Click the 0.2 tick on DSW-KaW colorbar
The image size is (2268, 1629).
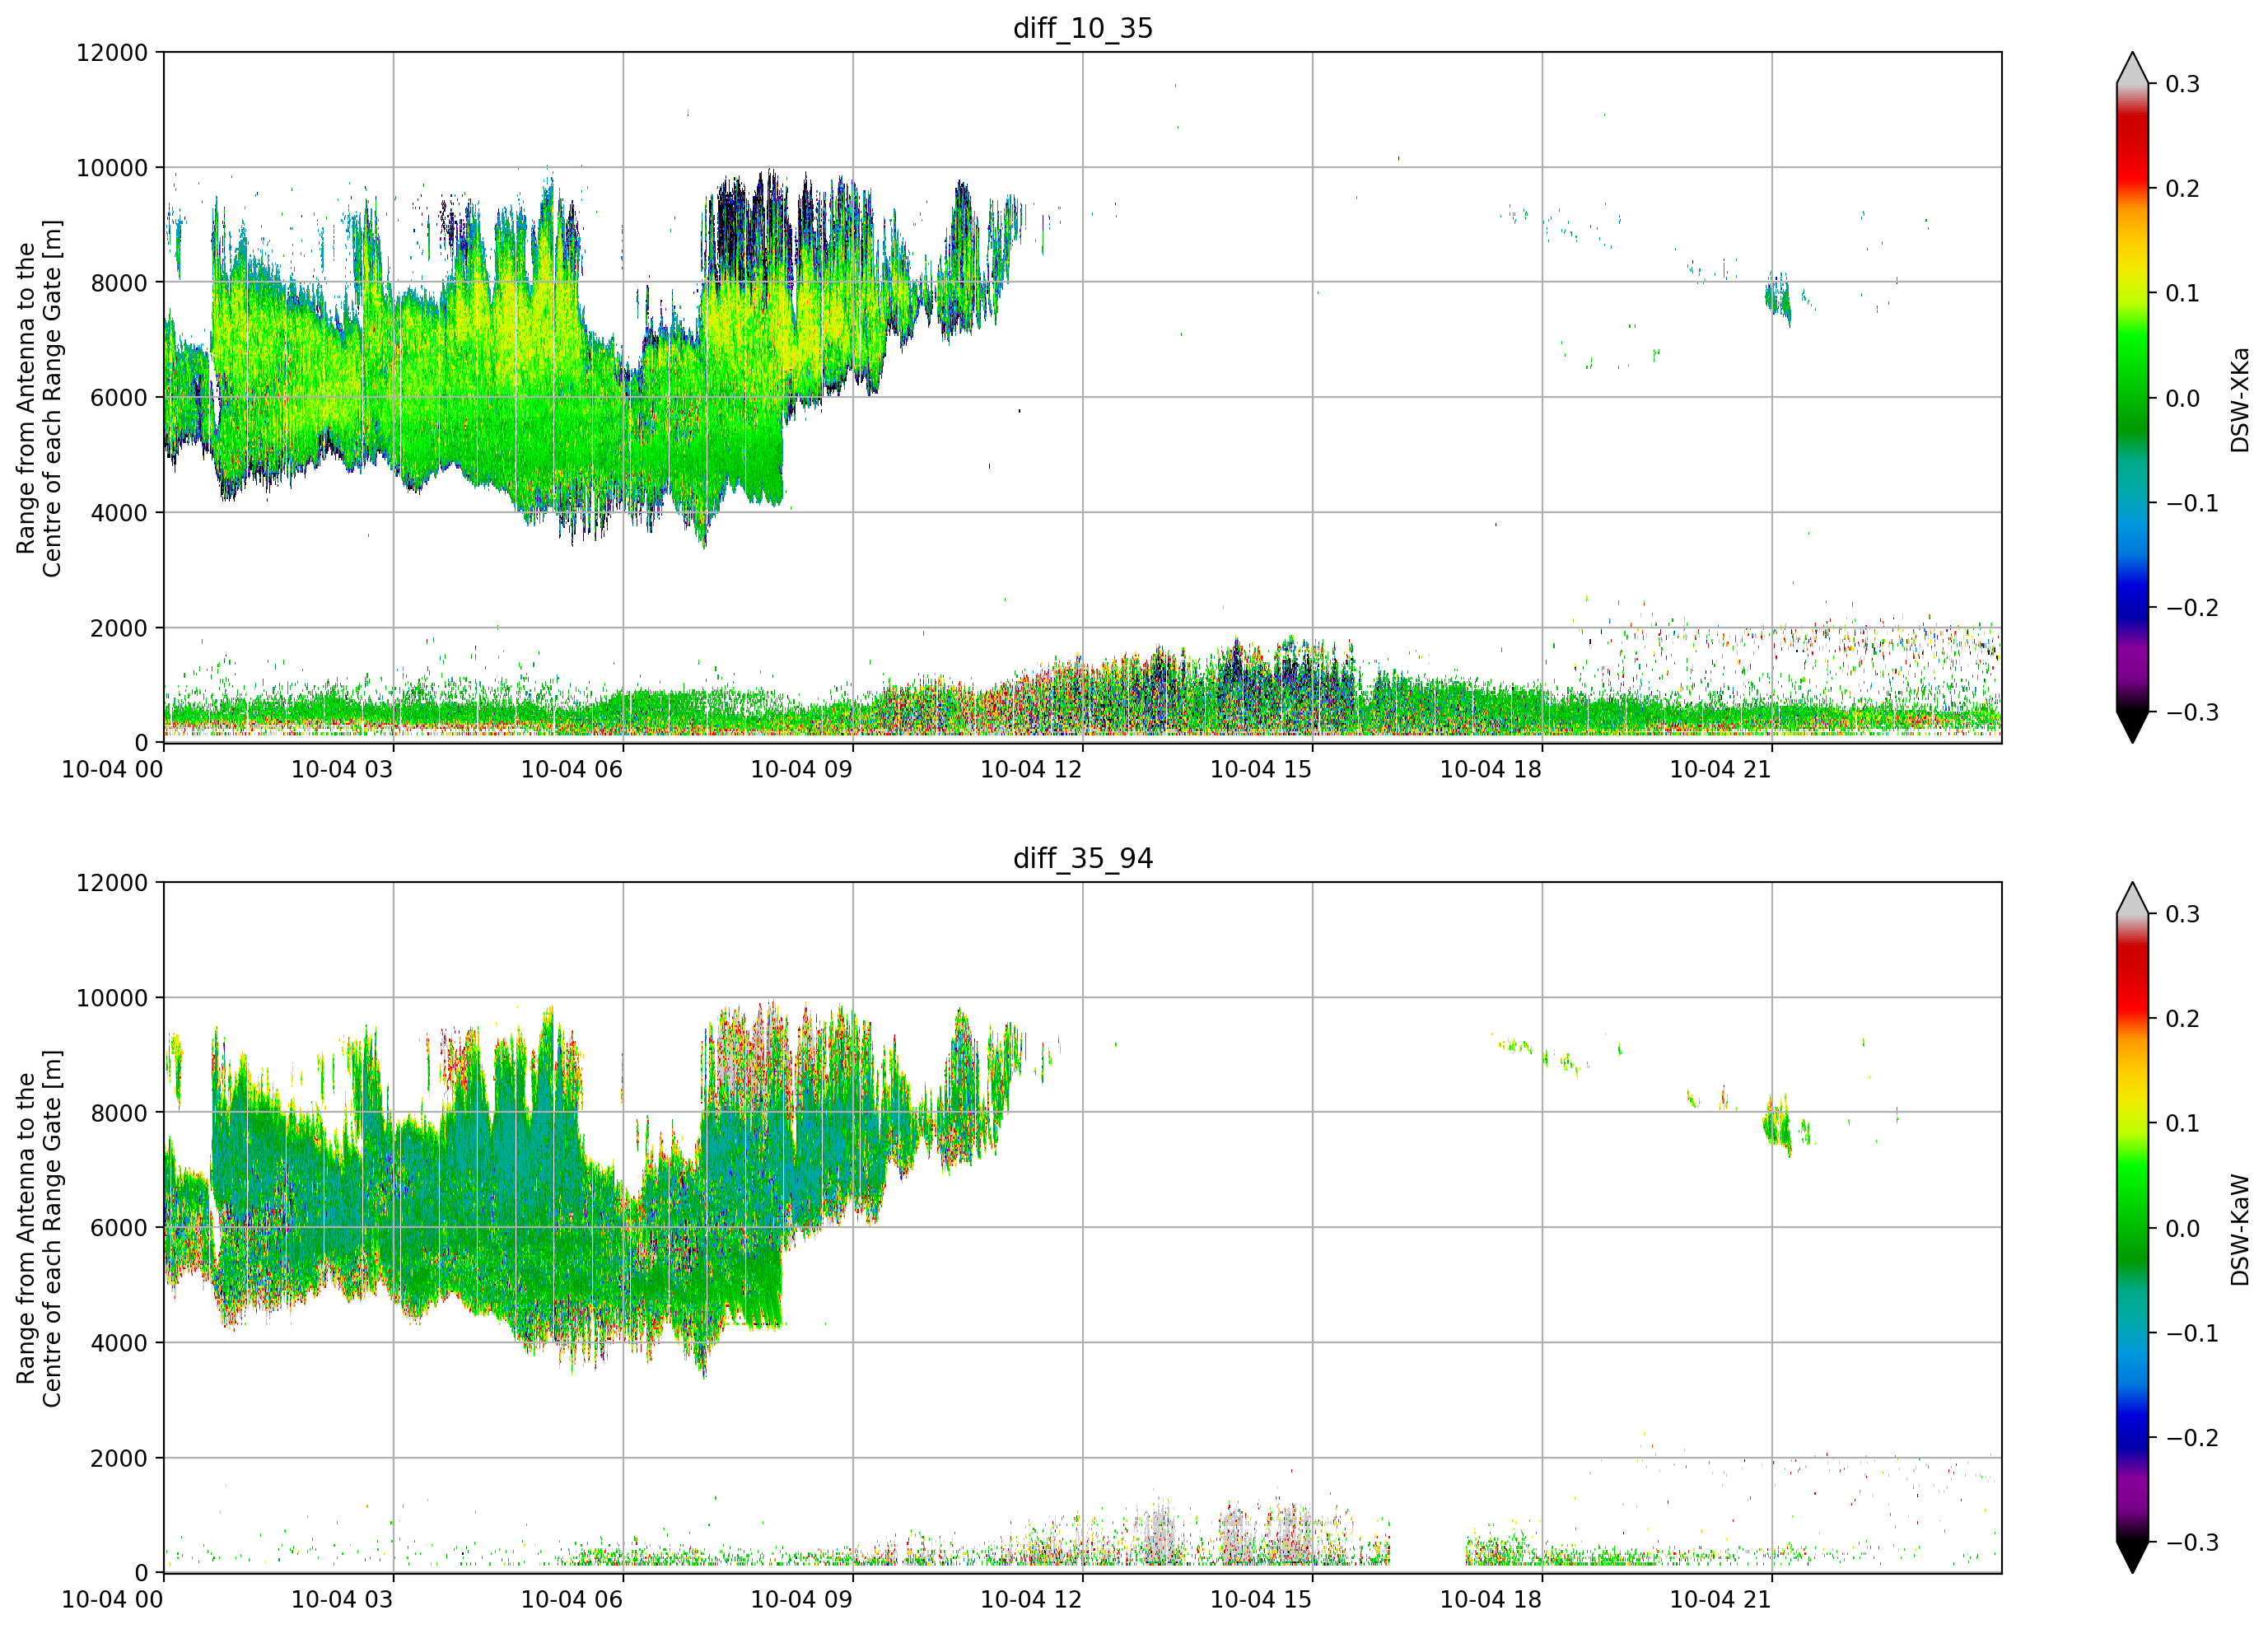tap(2183, 1019)
